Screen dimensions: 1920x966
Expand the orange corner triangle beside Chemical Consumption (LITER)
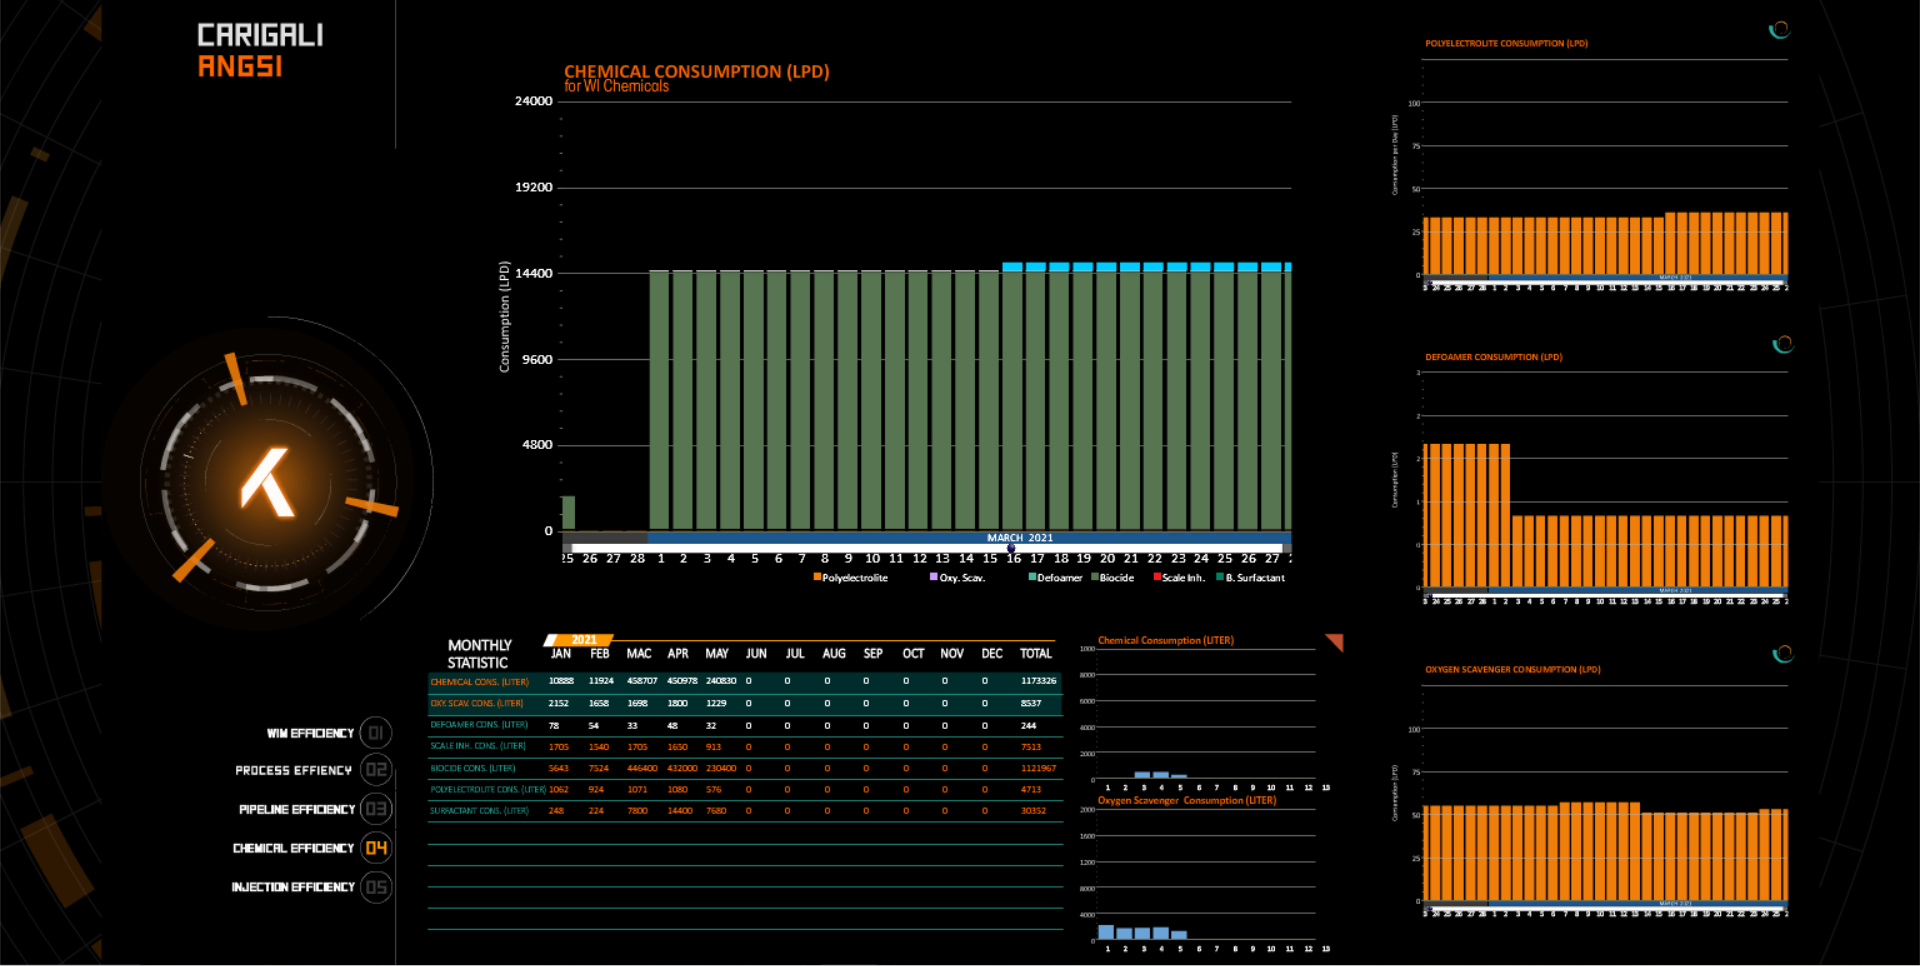click(1335, 641)
